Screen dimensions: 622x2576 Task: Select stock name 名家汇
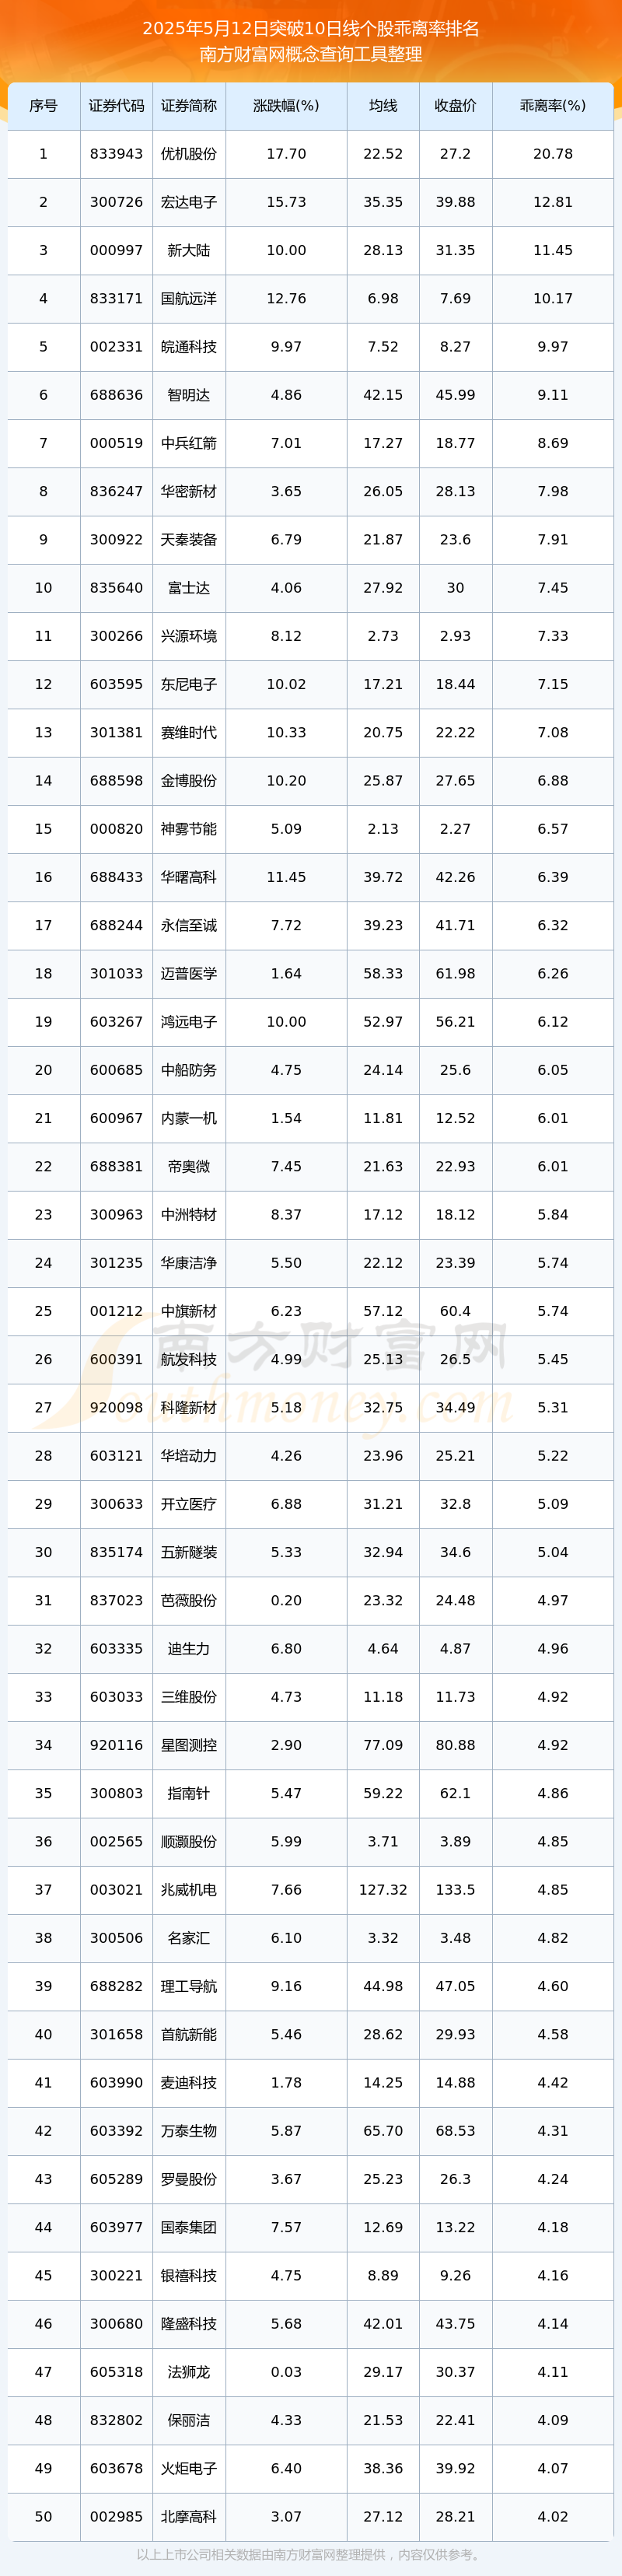(x=189, y=1938)
